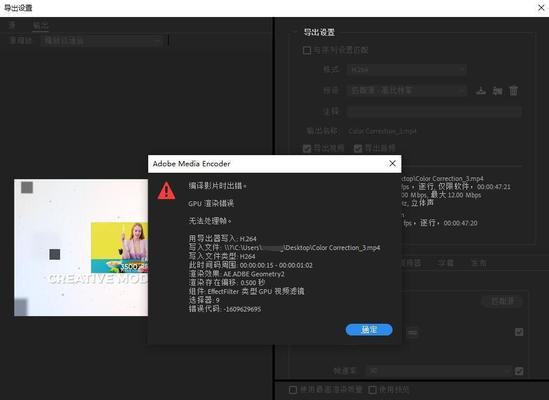Close the 导出设置 window

[x=541, y=7]
